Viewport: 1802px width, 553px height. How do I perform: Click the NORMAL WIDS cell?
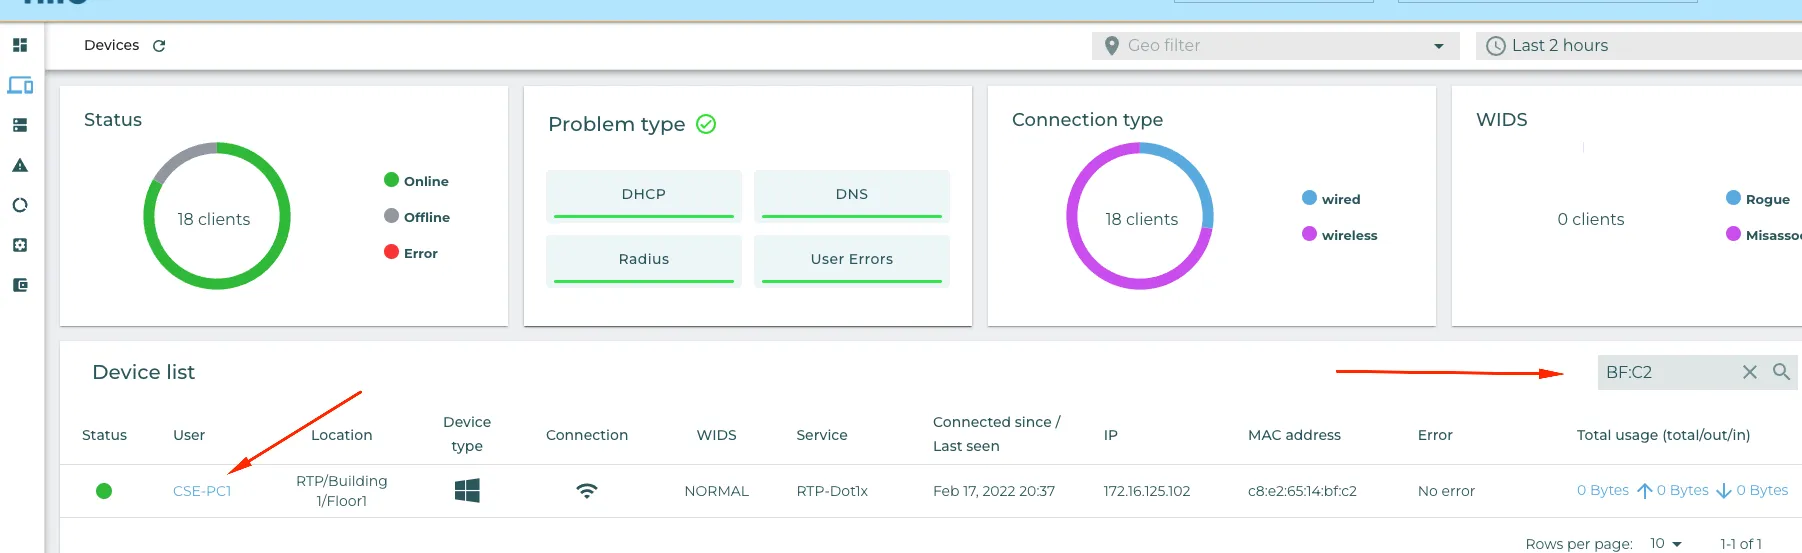click(717, 491)
